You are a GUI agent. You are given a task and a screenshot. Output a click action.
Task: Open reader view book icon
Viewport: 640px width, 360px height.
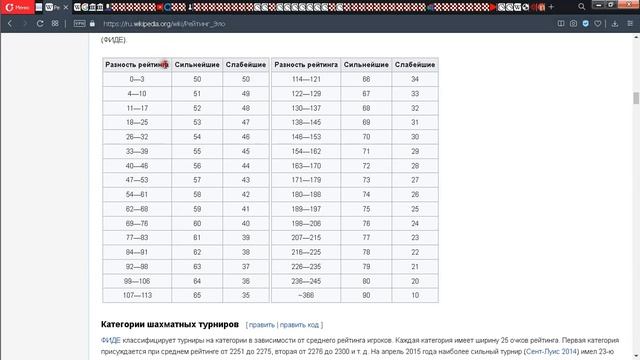point(561,24)
